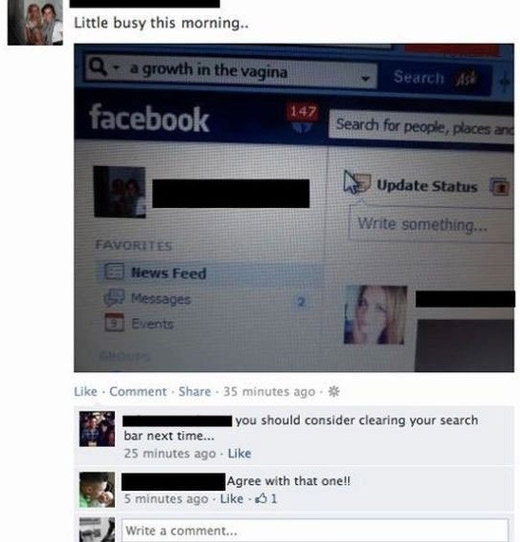Focus the Search for people, places field
The image size is (520, 542).
(421, 127)
